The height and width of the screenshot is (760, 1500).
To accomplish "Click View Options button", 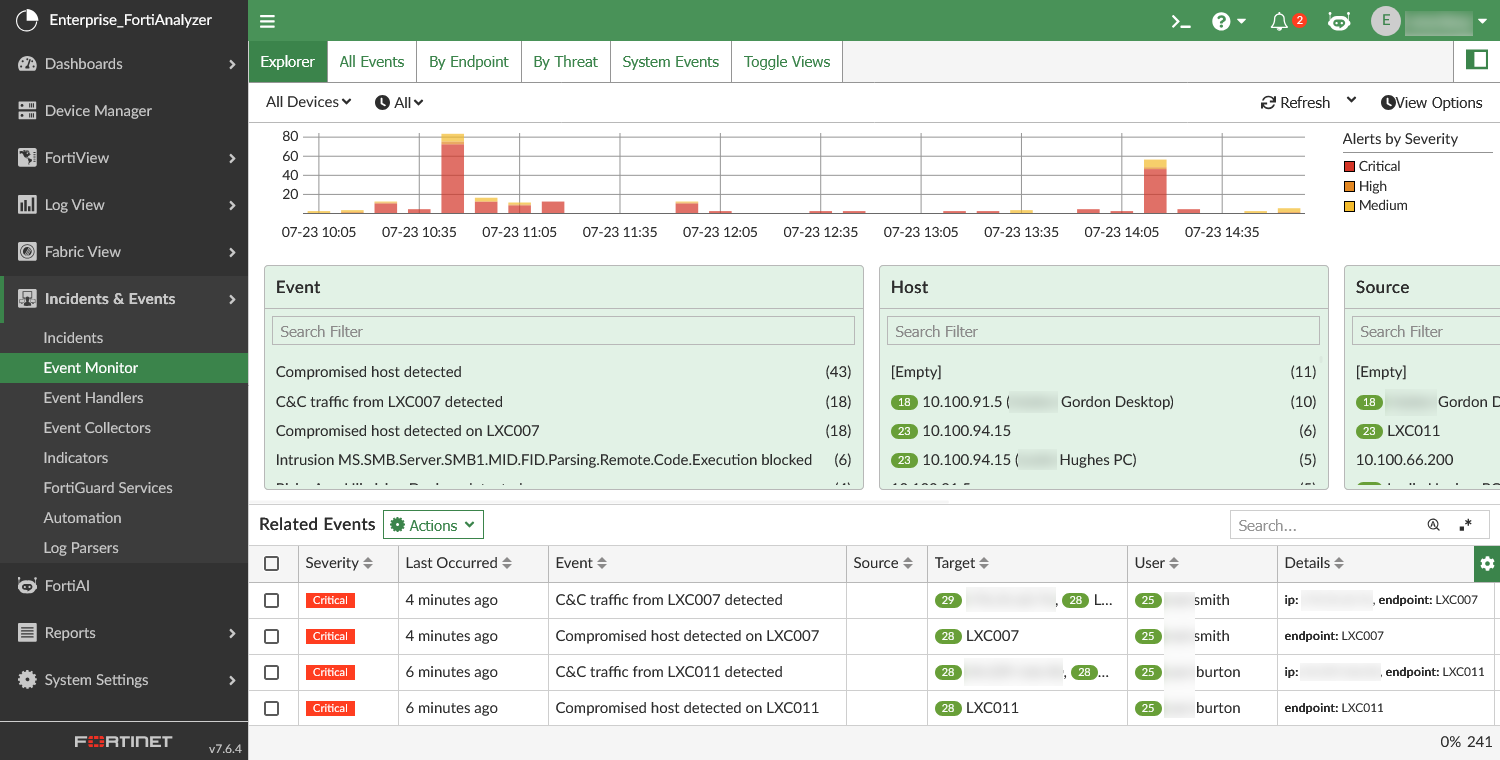I will (1431, 102).
